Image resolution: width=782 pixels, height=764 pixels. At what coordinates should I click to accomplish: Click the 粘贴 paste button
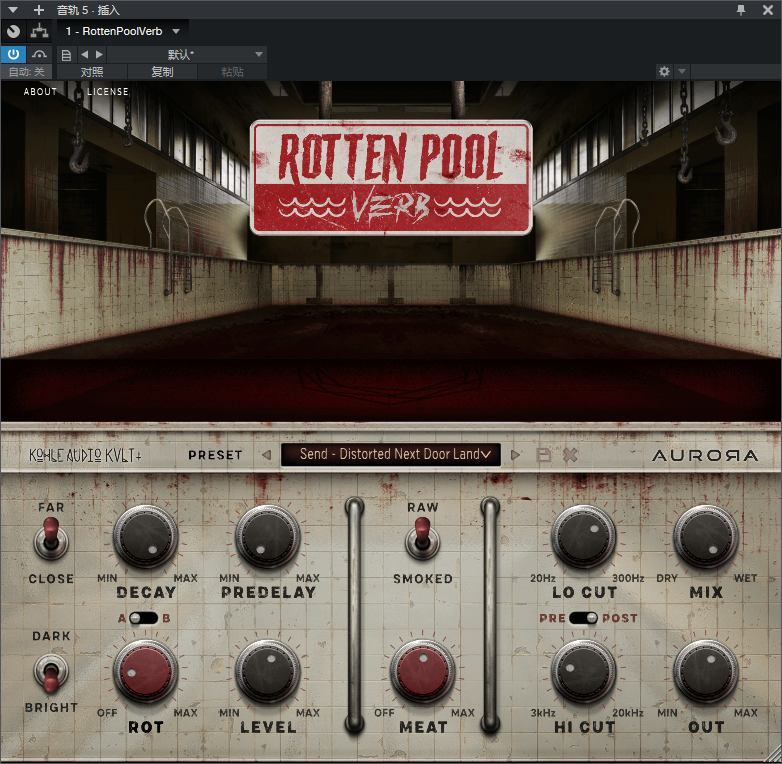point(232,72)
